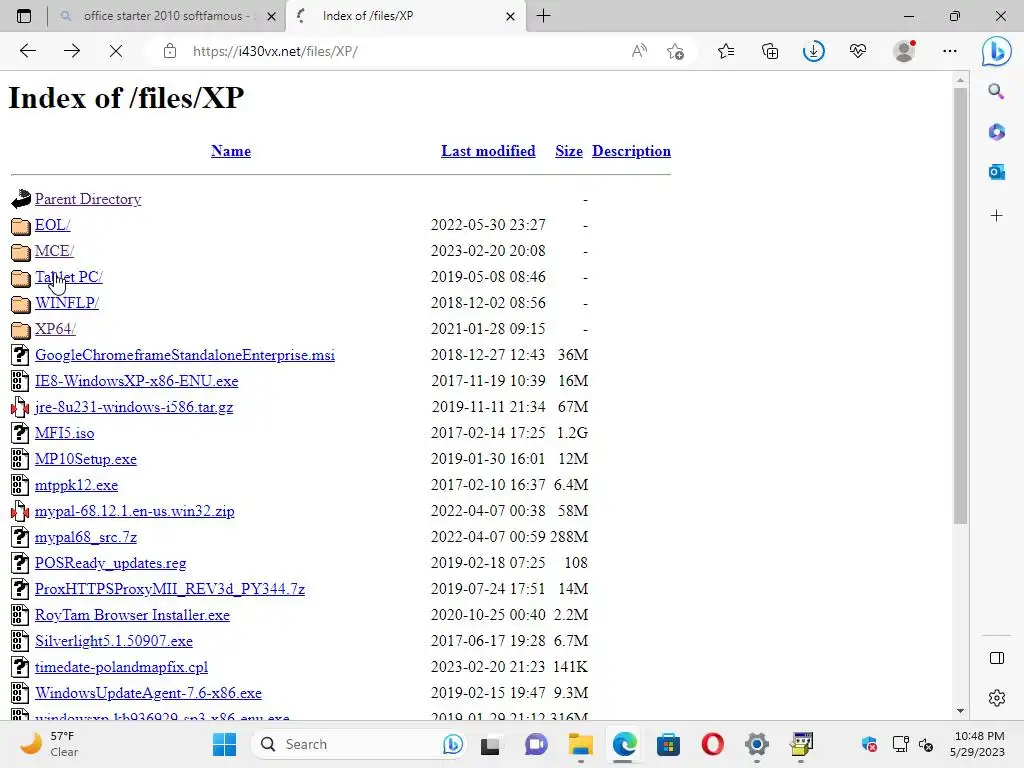Download mtppk12.exe
This screenshot has height=768, width=1024.
click(76, 485)
